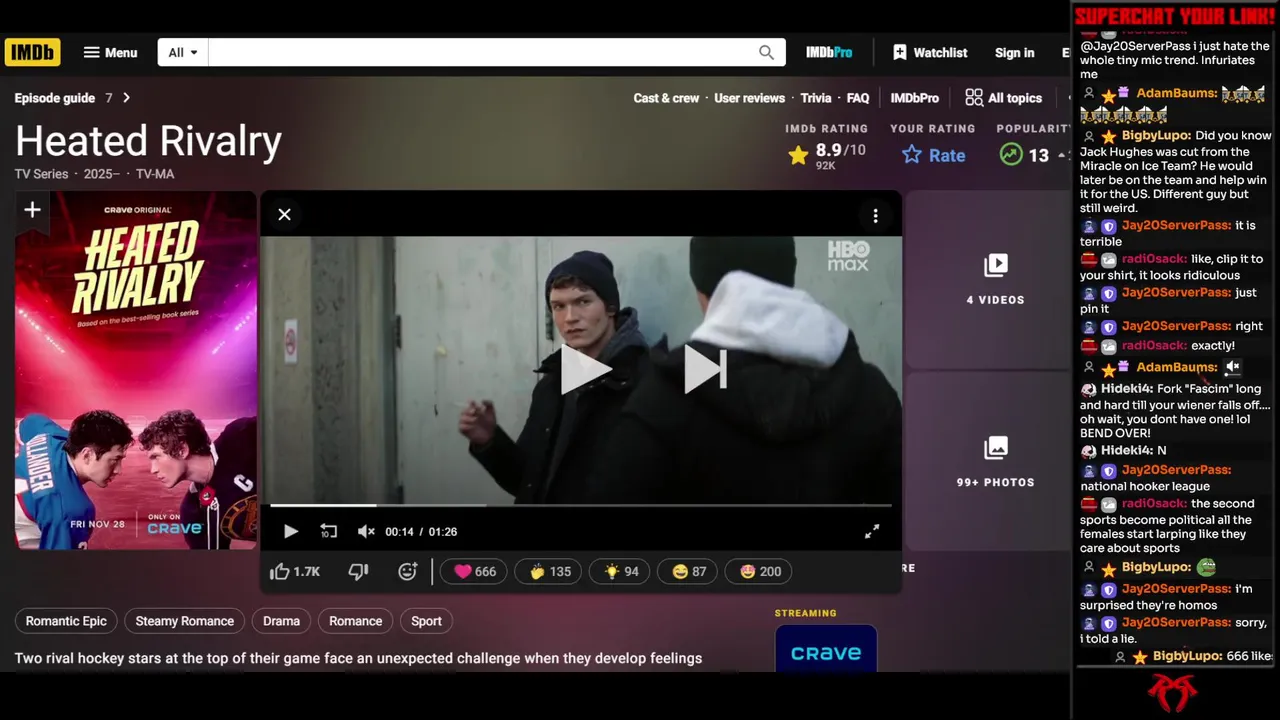1280x720 pixels.
Task: Open All topics
Action: click(1003, 98)
